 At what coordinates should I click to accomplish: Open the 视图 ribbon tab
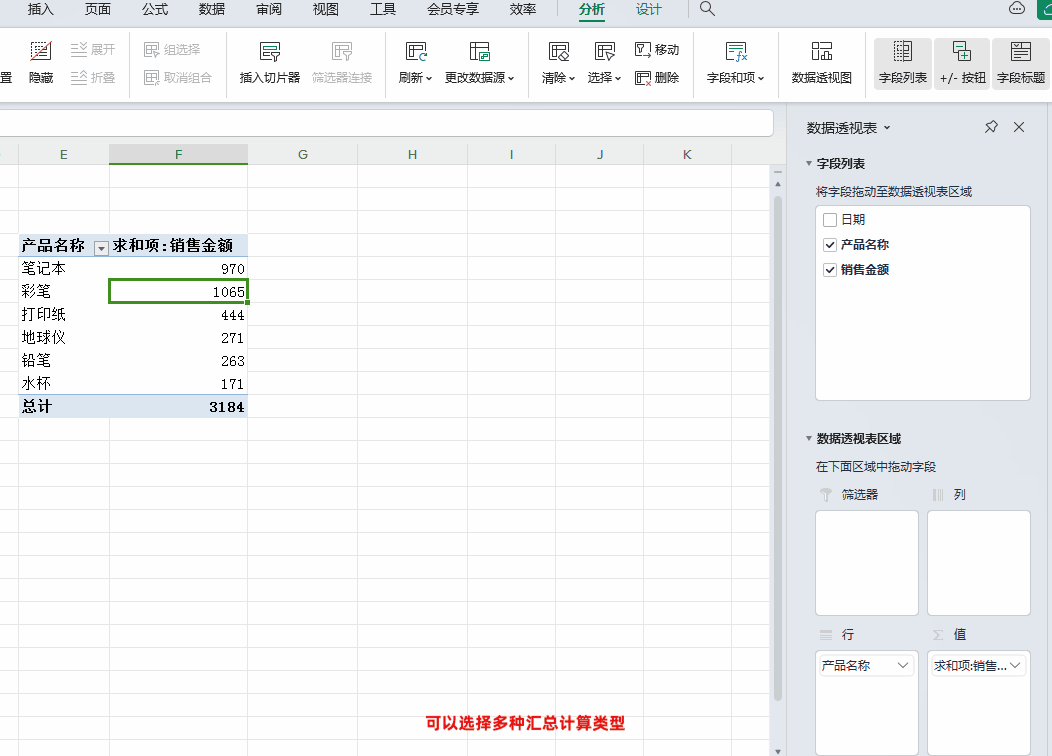click(x=326, y=9)
